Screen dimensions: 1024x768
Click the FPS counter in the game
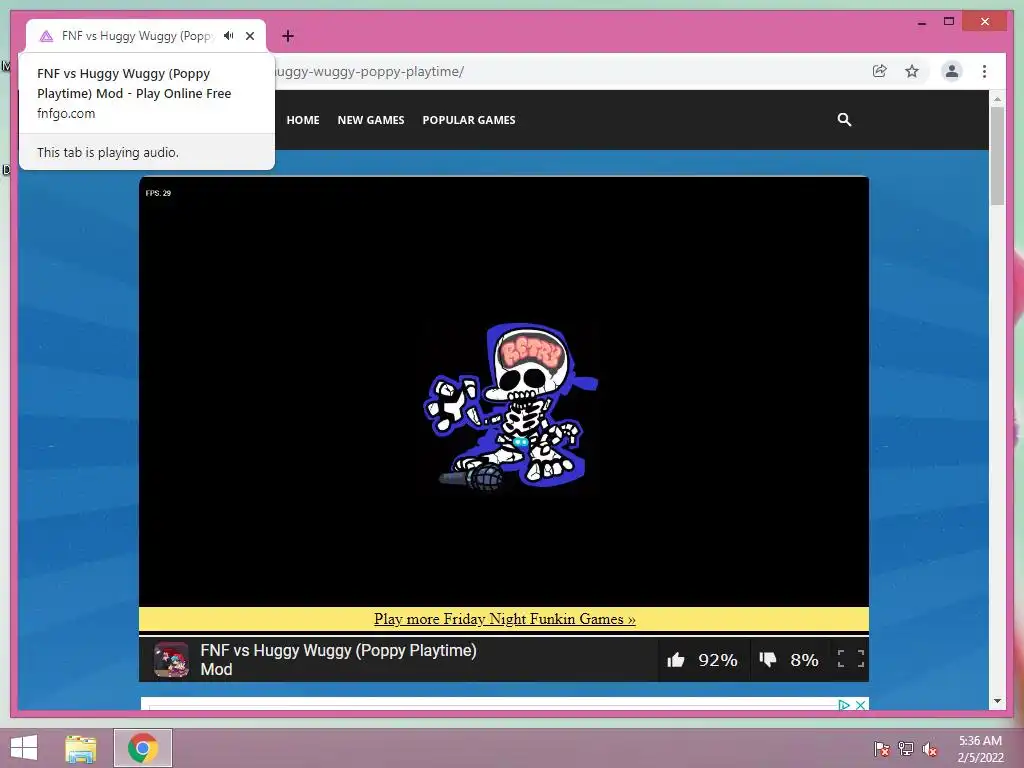click(x=158, y=193)
